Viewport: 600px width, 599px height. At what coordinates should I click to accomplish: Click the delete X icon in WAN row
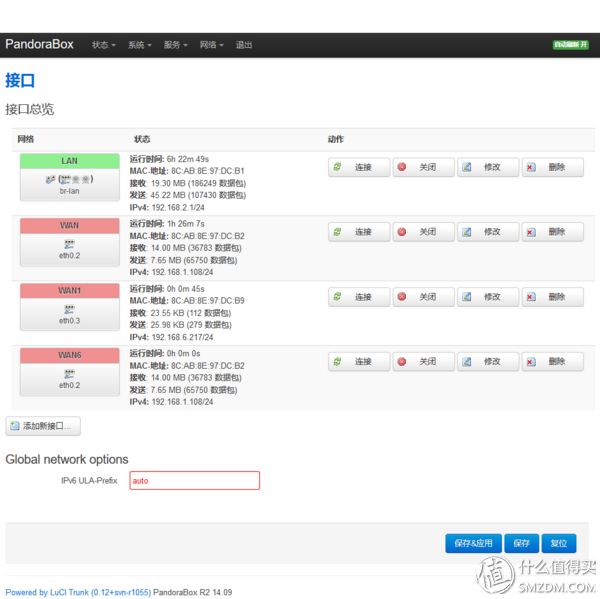[x=531, y=232]
